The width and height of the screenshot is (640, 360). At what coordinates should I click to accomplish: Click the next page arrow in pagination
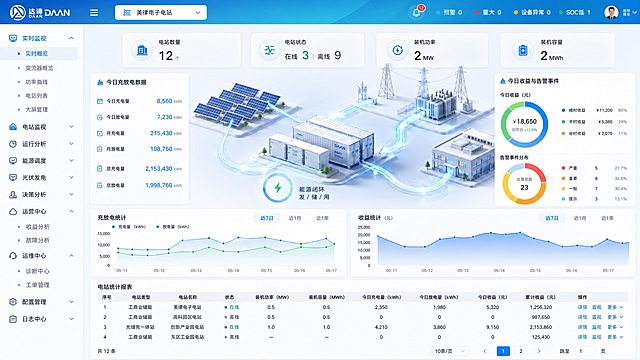click(539, 351)
